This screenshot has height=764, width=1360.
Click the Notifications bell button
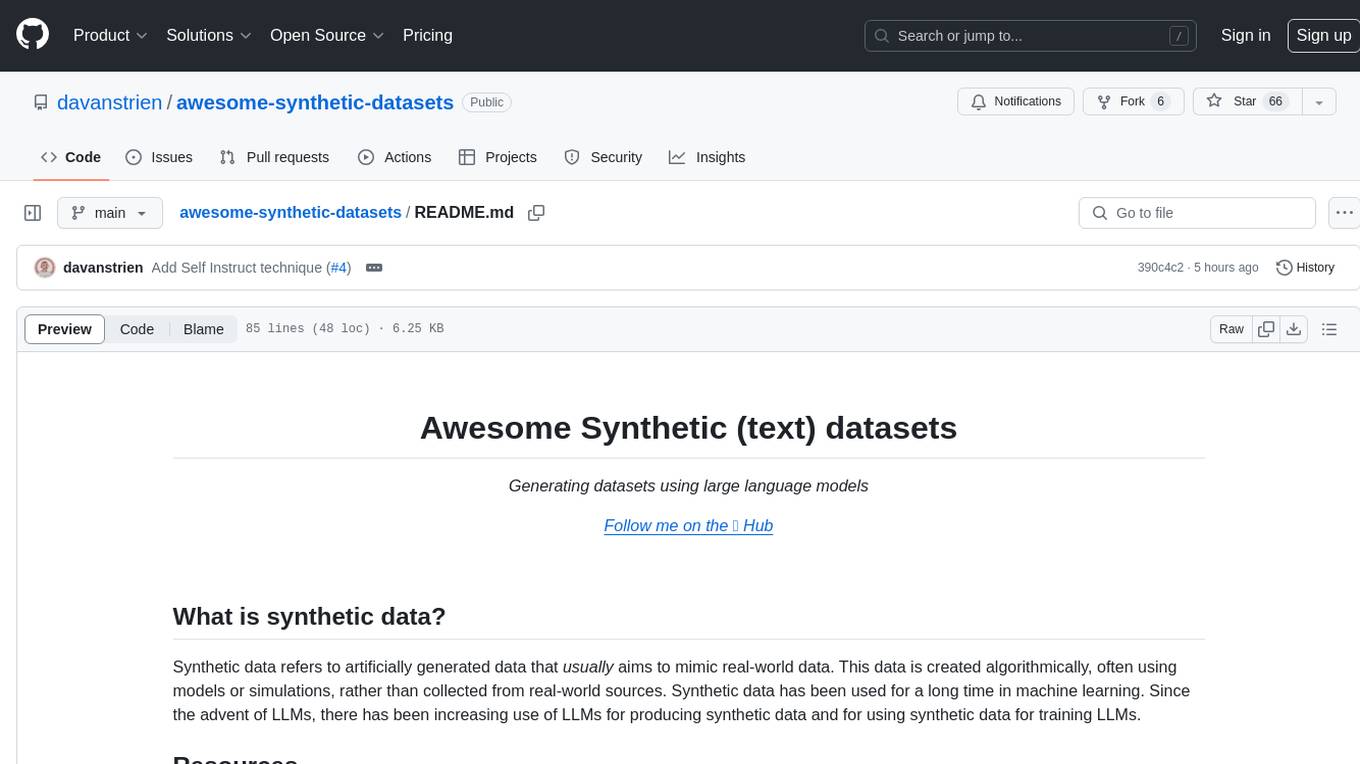coord(1016,102)
